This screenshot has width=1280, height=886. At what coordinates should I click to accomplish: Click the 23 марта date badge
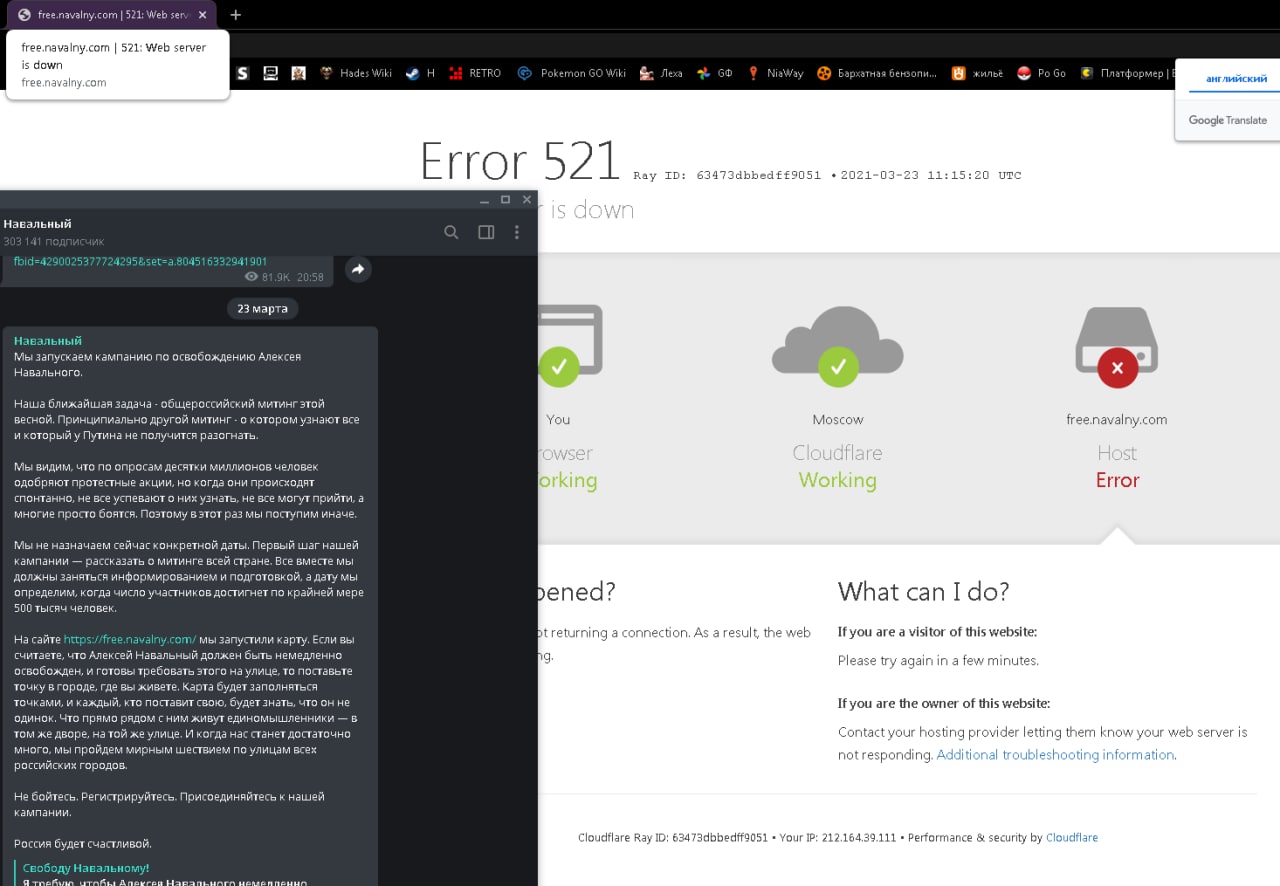(263, 309)
